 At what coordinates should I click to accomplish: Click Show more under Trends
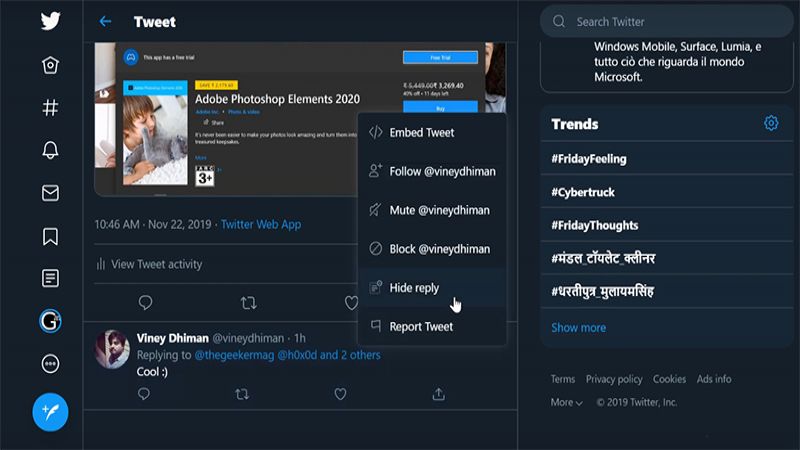click(579, 328)
